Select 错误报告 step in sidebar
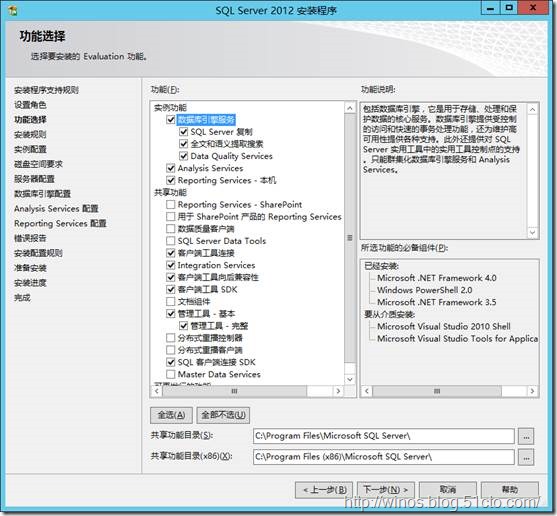The height and width of the screenshot is (516, 557). click(30, 238)
